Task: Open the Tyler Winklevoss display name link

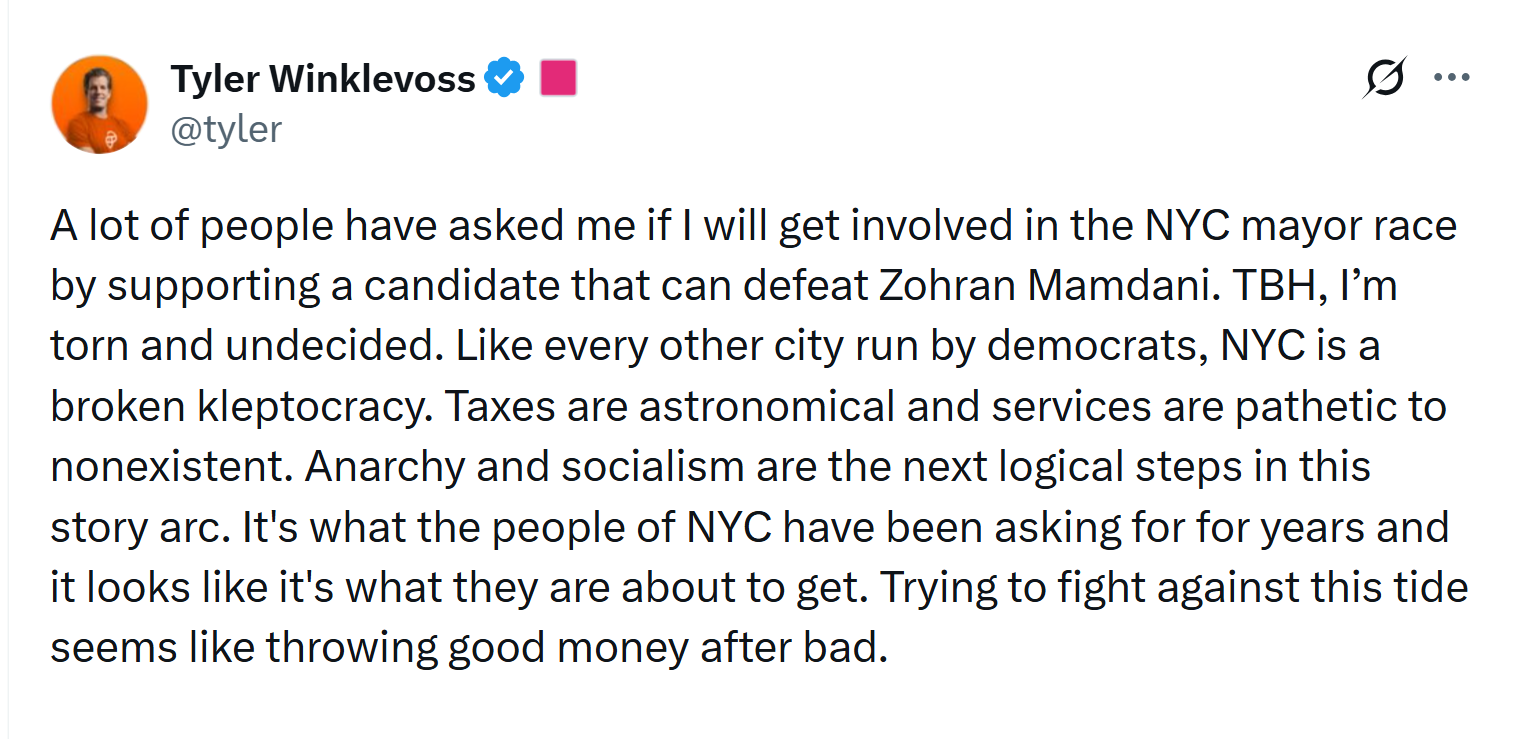Action: [323, 78]
